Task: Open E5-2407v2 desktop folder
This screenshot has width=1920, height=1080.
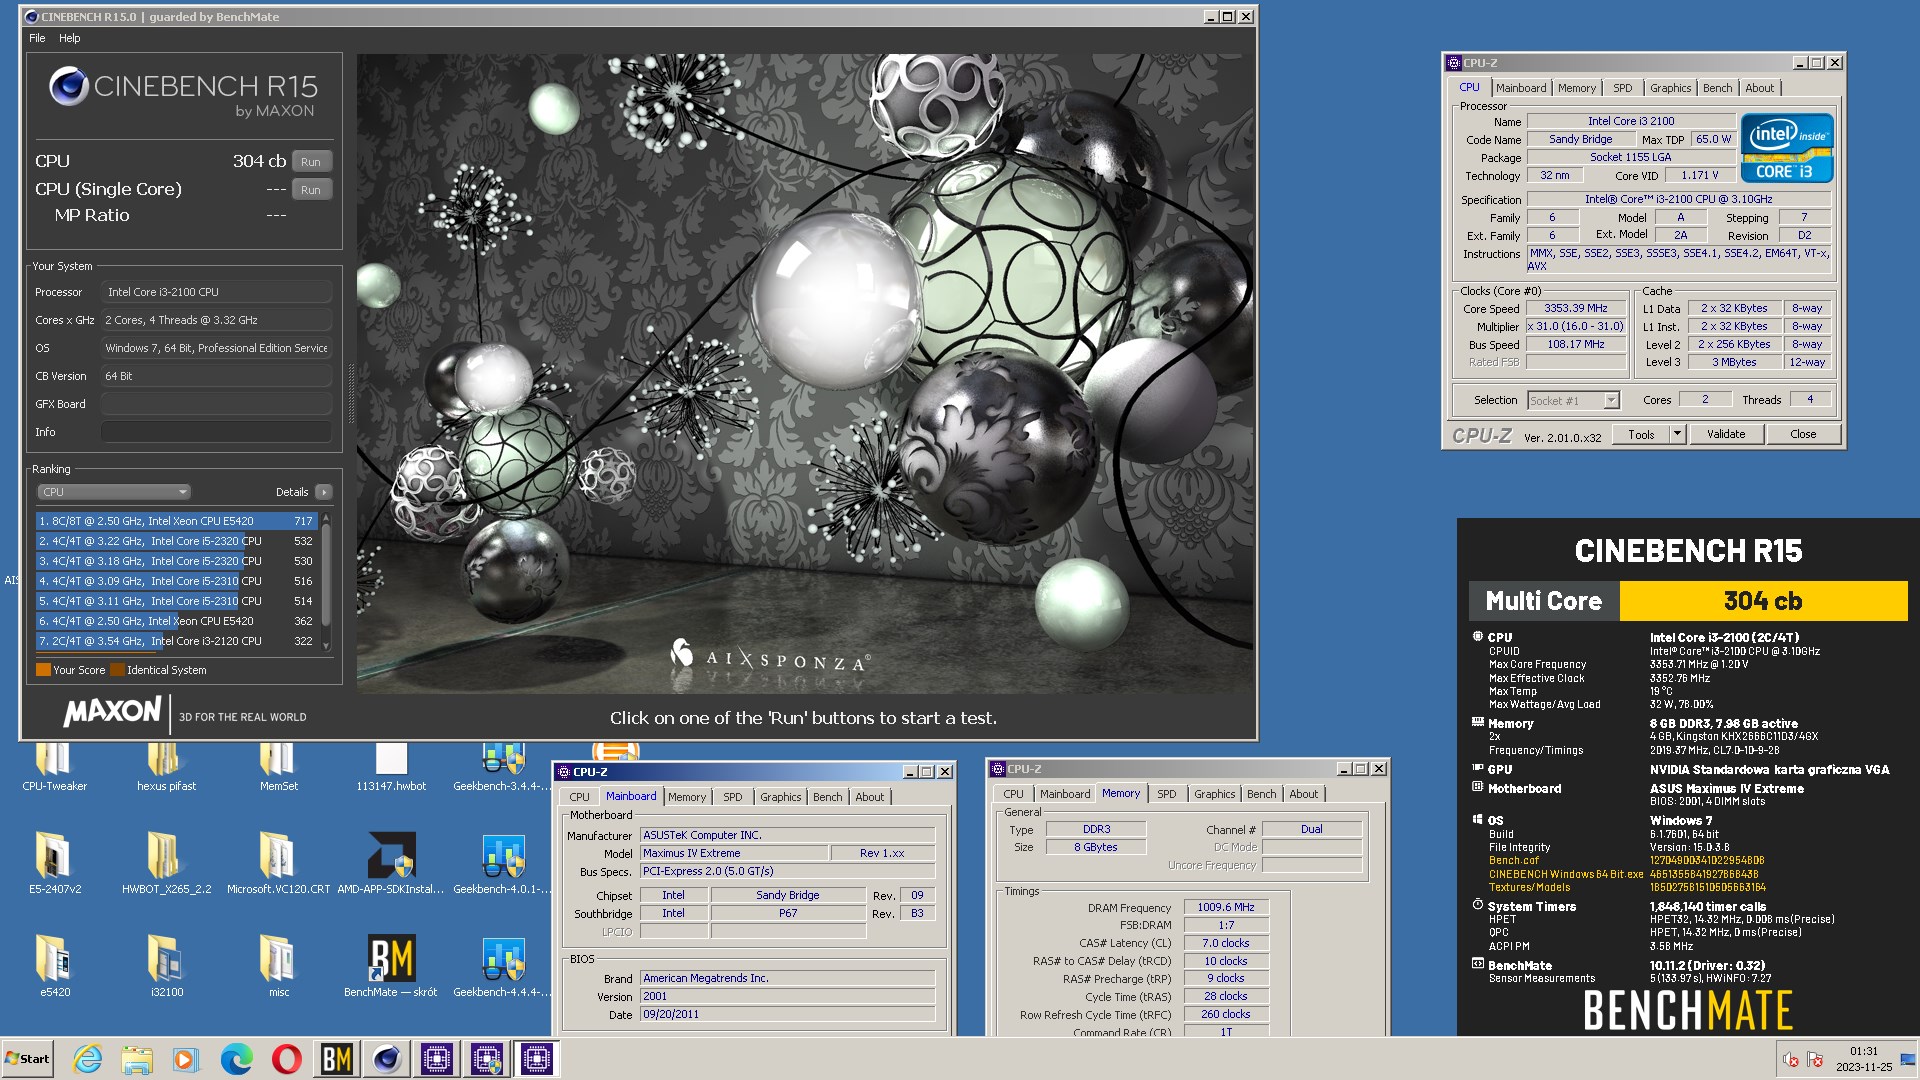Action: click(54, 863)
